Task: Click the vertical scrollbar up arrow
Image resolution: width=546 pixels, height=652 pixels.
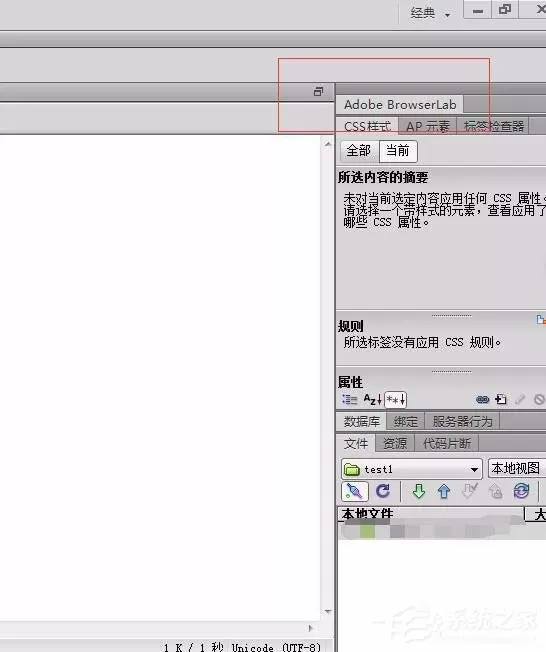Action: pyautogui.click(x=328, y=145)
